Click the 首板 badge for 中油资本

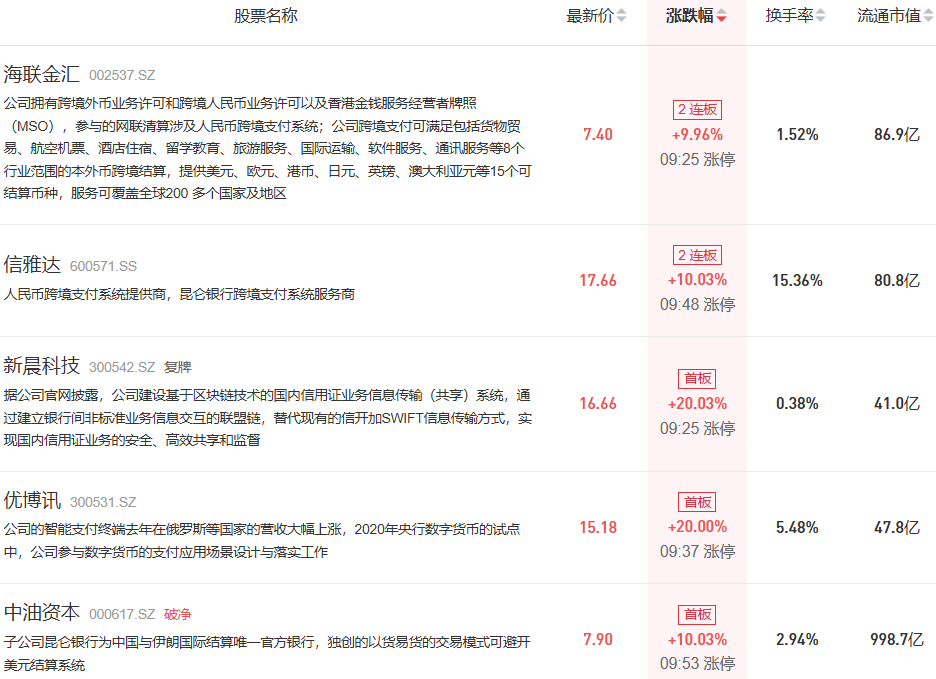pos(697,615)
